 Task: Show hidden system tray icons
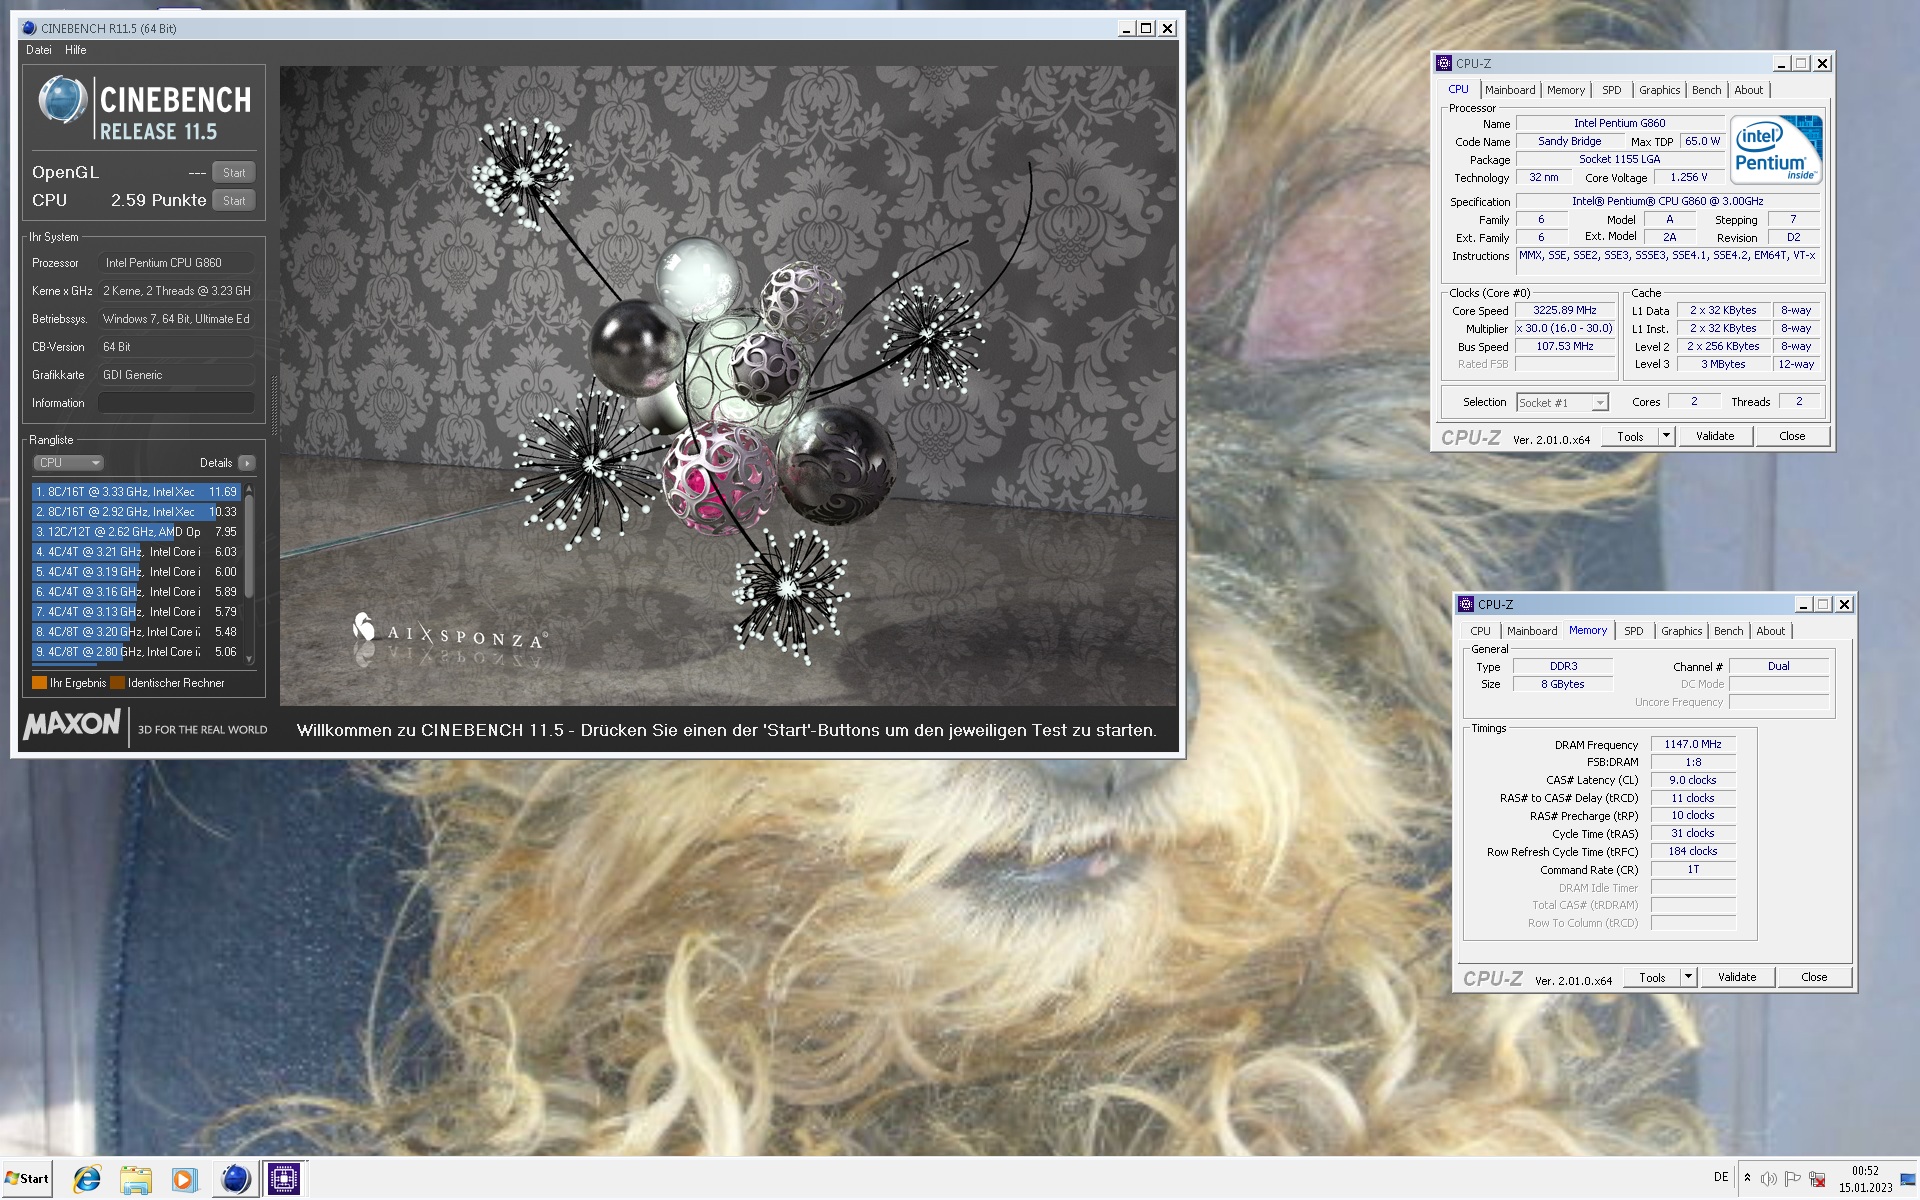point(1747,1177)
